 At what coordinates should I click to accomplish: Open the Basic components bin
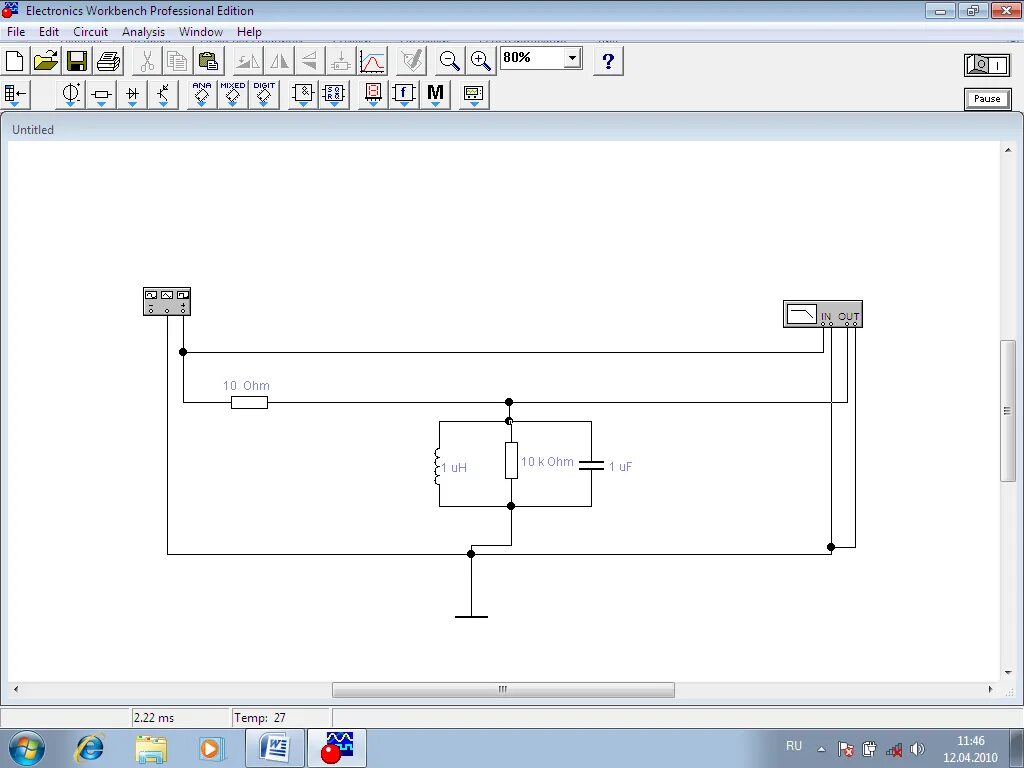click(x=101, y=94)
